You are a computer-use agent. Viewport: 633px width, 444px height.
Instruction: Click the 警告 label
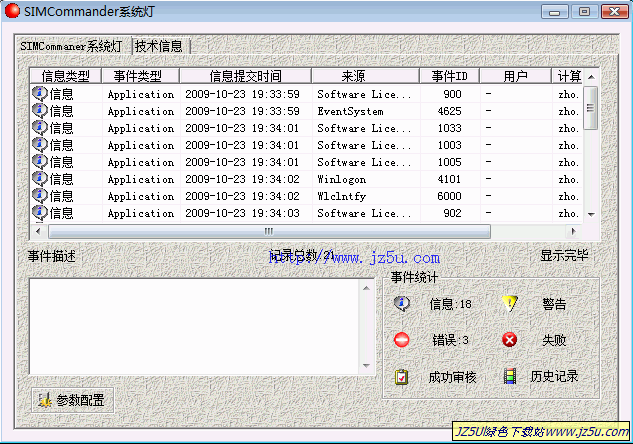point(554,304)
